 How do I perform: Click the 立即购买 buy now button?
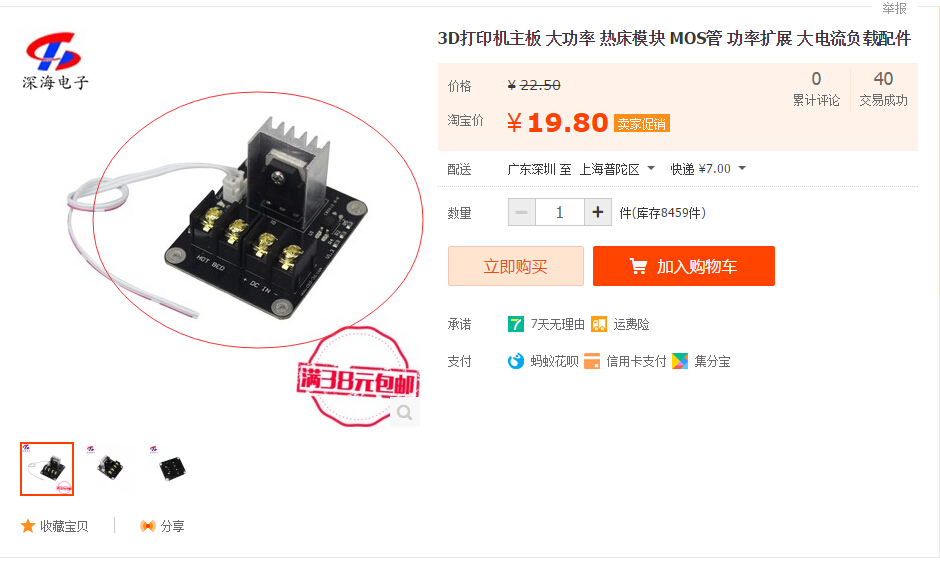pos(516,266)
